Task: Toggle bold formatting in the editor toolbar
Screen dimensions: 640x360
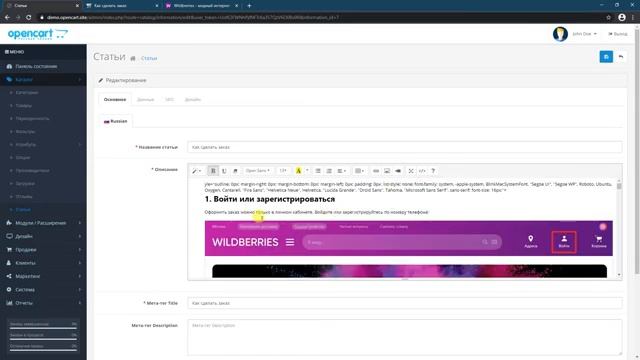Action: [x=213, y=171]
